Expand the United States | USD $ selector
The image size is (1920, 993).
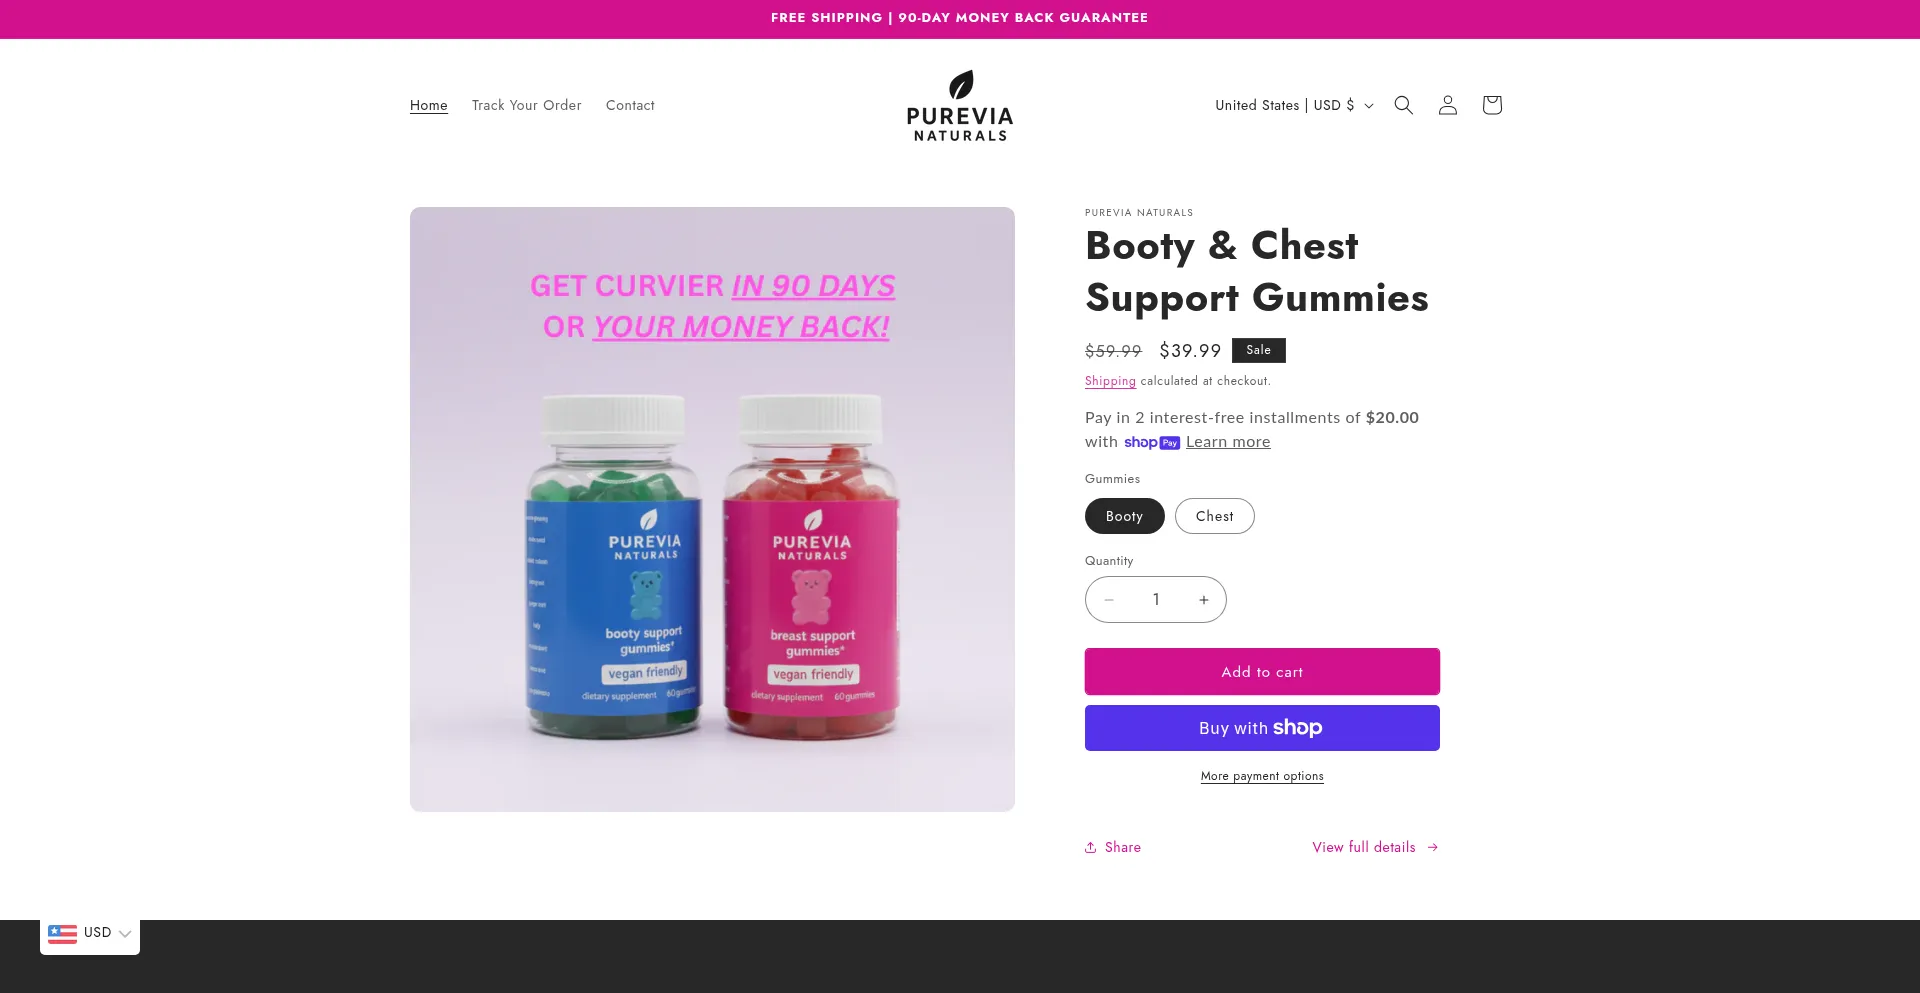click(x=1294, y=105)
